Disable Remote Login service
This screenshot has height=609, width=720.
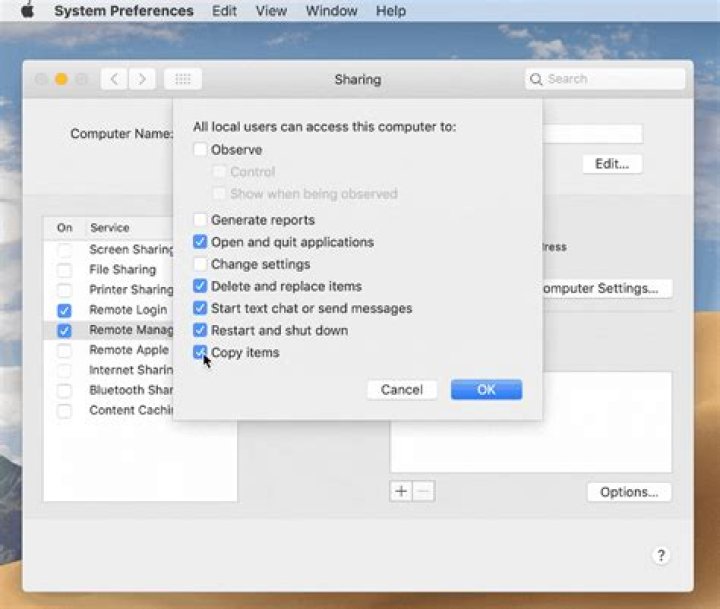pos(65,310)
